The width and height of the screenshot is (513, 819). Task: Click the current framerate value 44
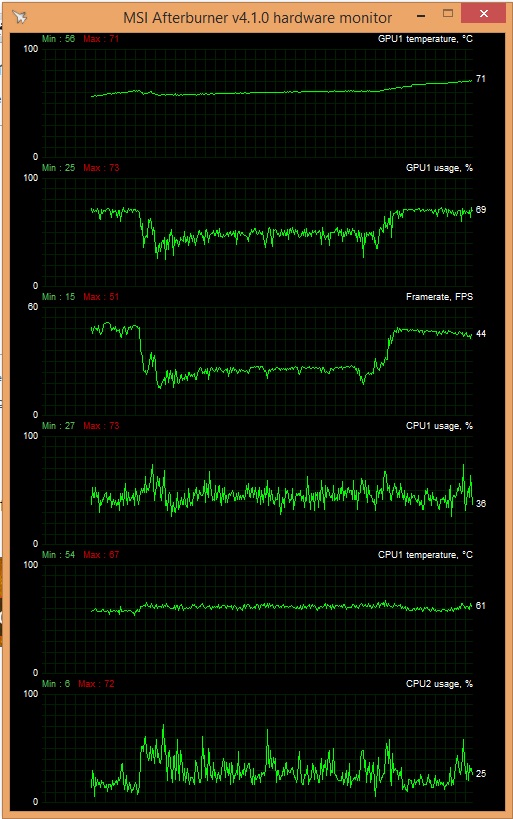click(x=481, y=334)
